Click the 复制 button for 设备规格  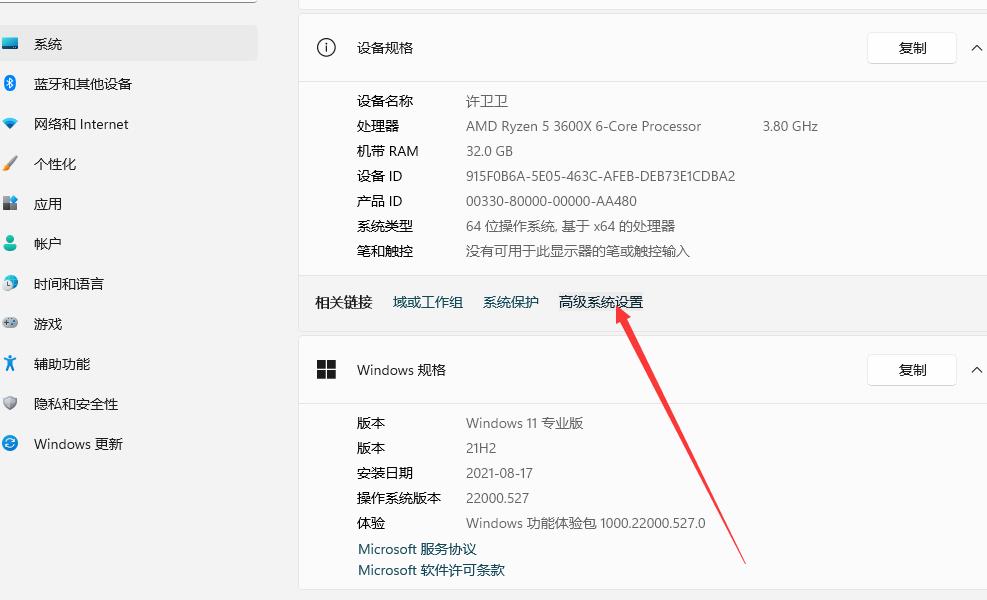tap(911, 47)
